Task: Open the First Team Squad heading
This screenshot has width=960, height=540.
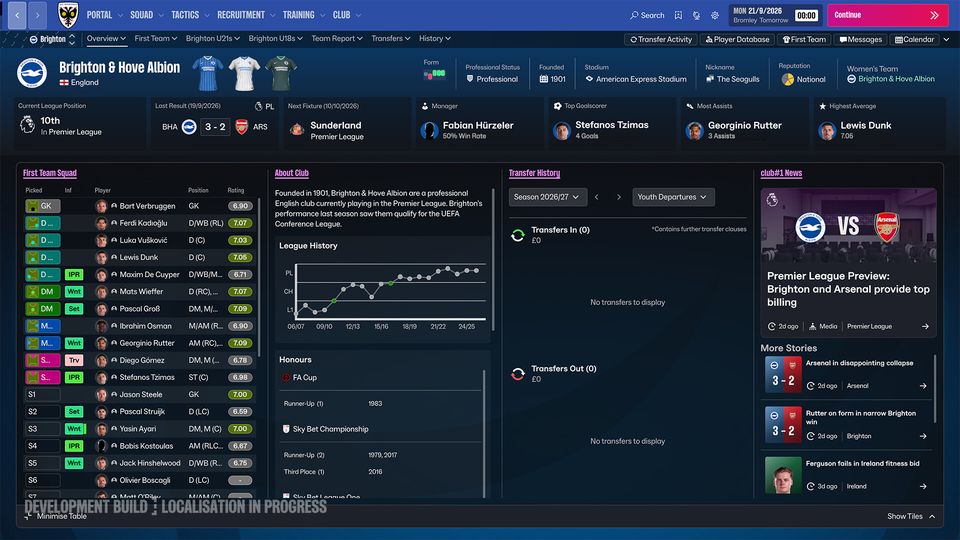Action: coord(50,173)
